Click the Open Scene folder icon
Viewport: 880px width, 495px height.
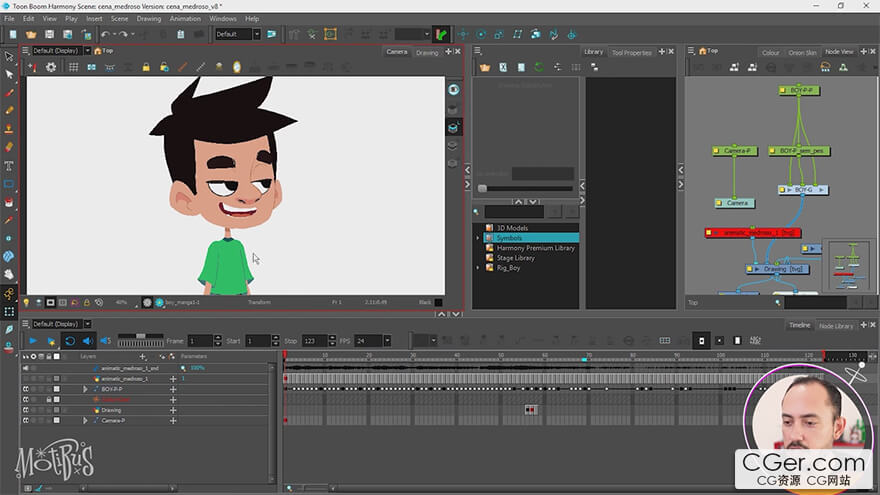[31, 35]
